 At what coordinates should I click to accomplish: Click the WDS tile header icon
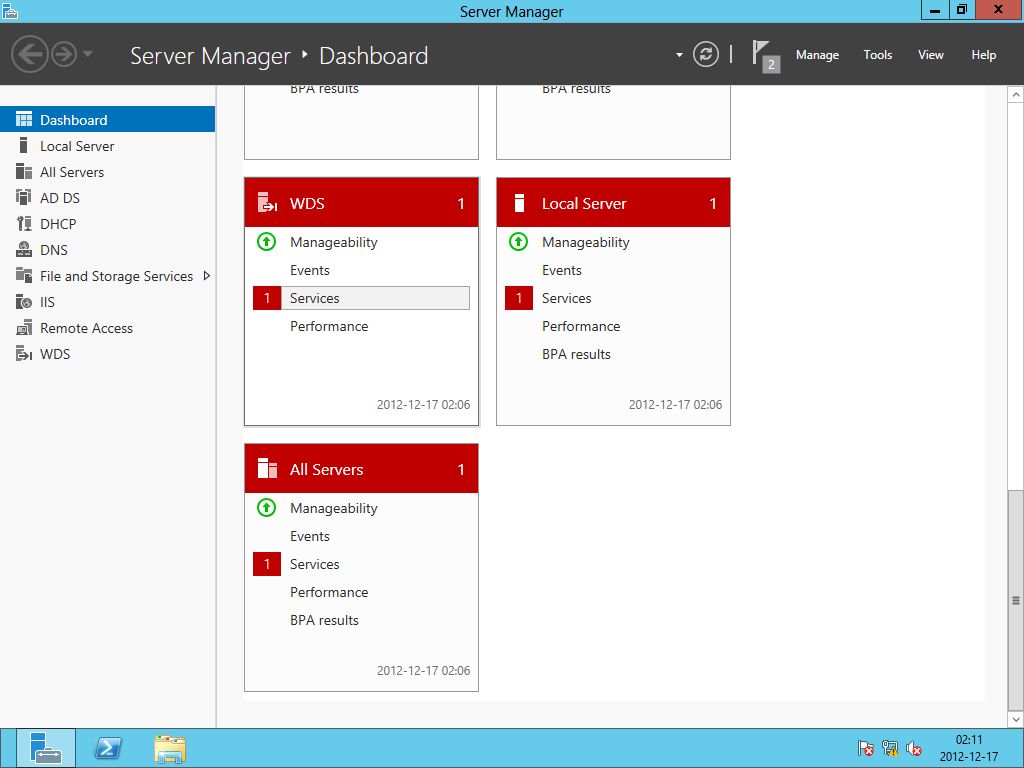[x=267, y=203]
